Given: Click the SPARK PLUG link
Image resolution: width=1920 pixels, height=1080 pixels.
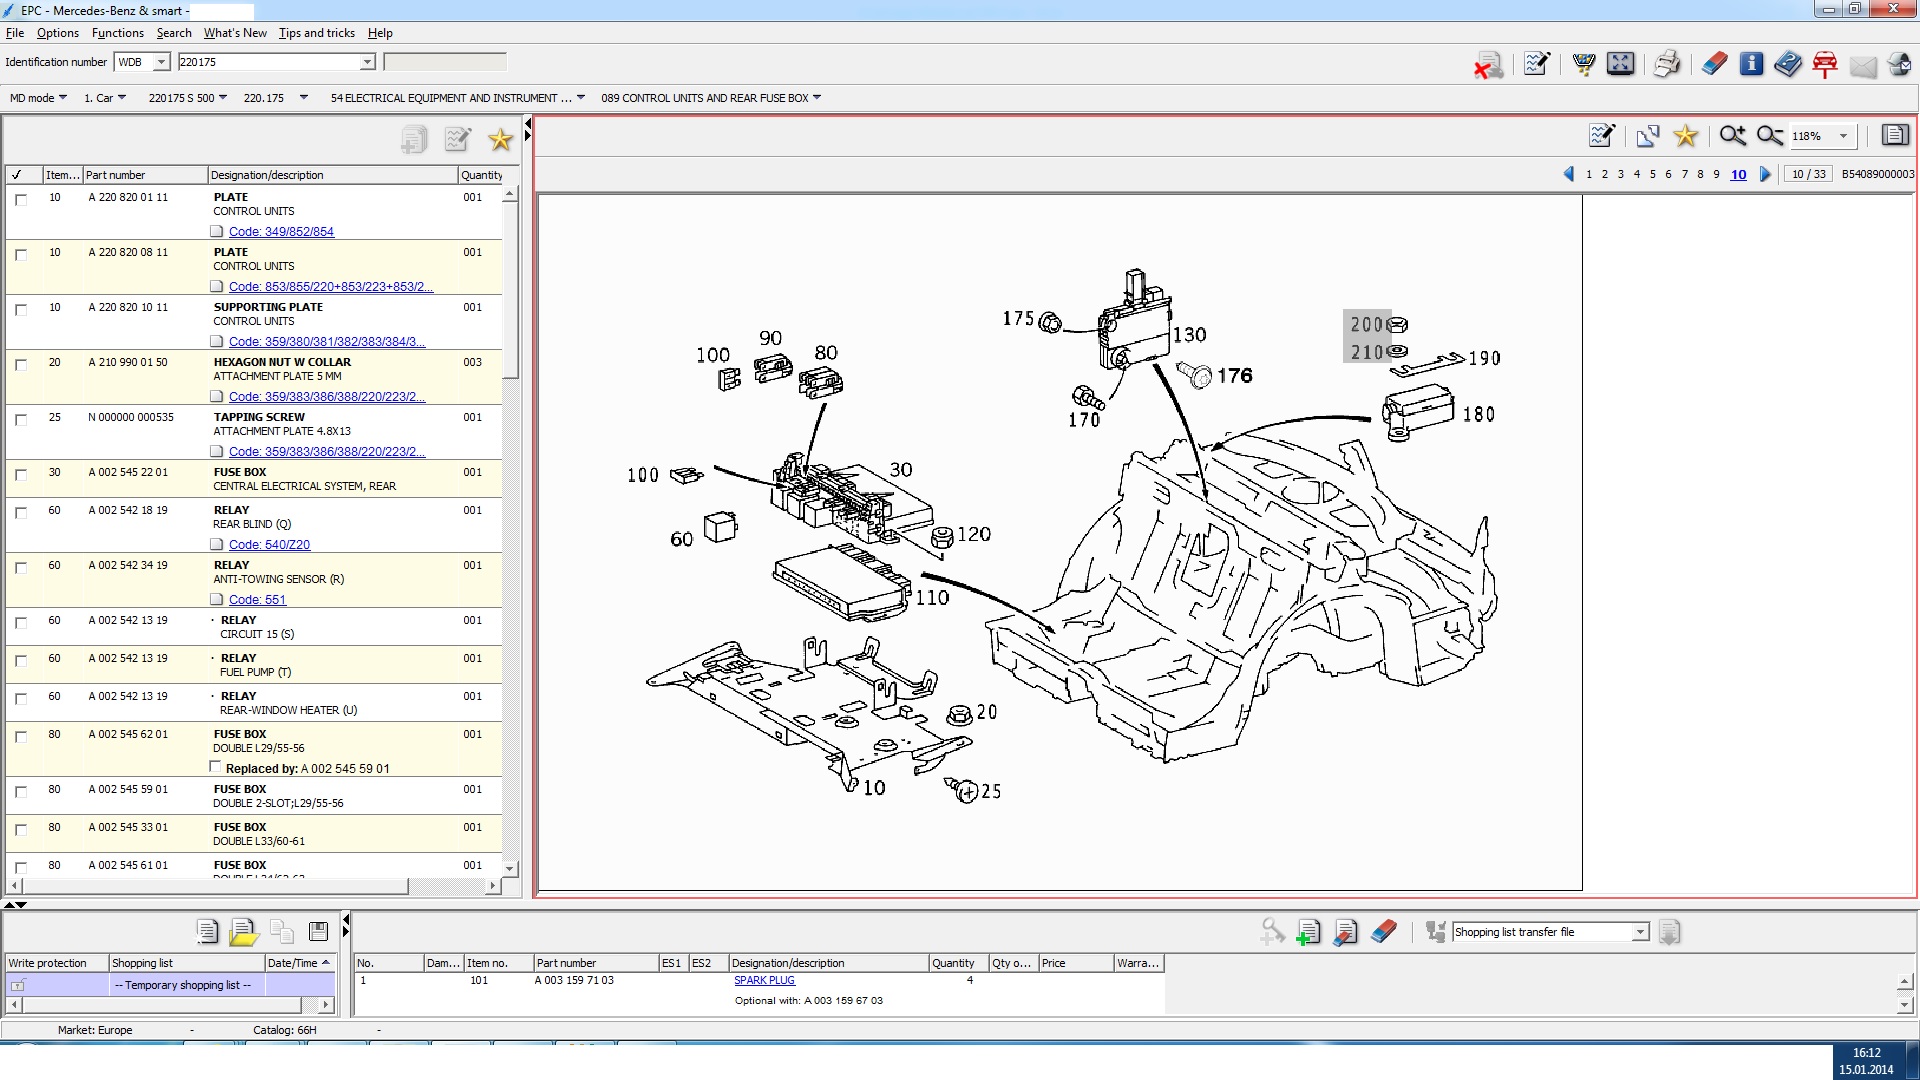Looking at the screenshot, I should [x=765, y=981].
